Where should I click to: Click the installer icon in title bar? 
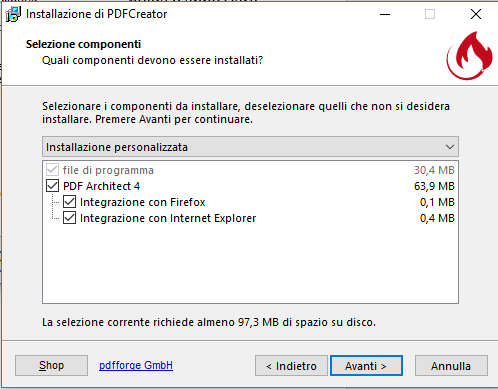click(x=13, y=14)
